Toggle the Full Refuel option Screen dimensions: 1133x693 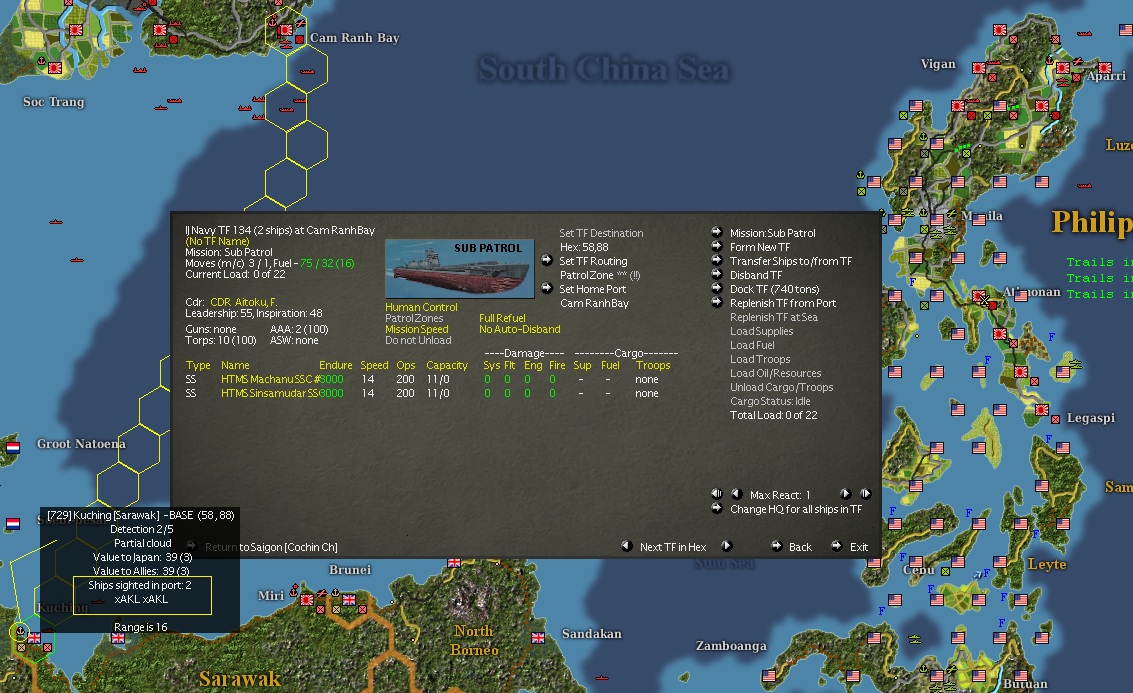[502, 318]
